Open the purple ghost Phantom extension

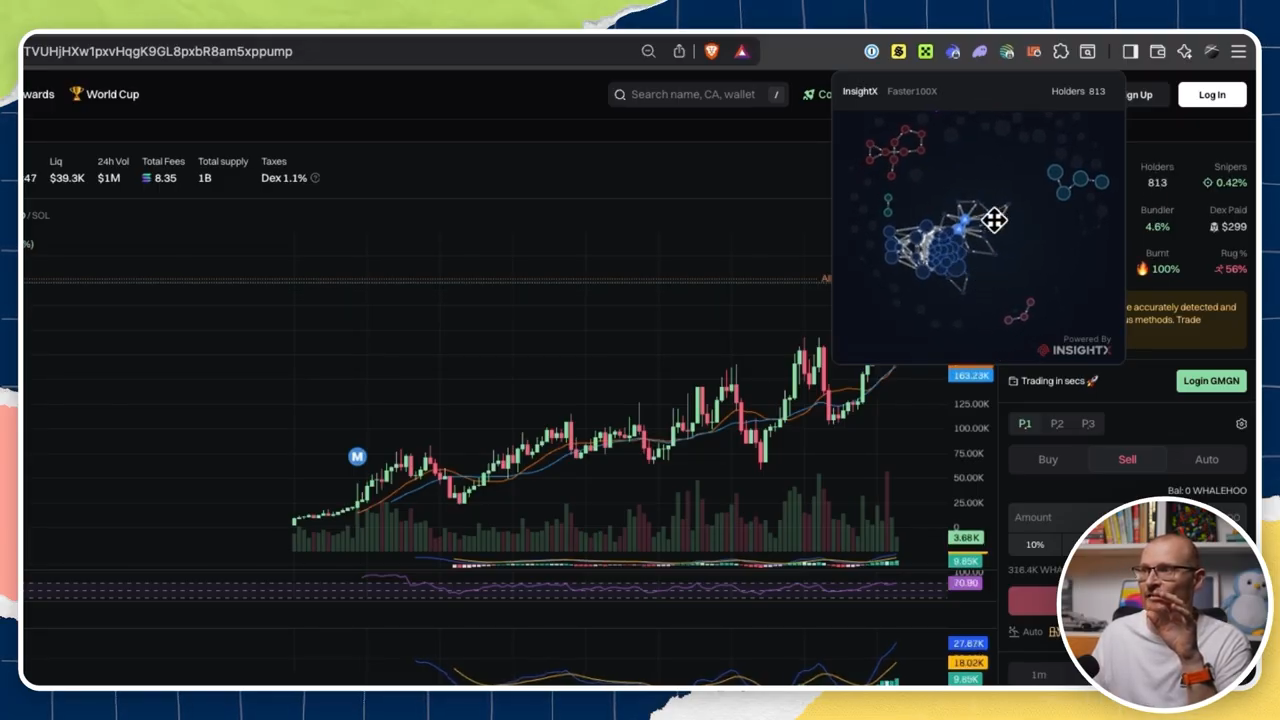(980, 51)
